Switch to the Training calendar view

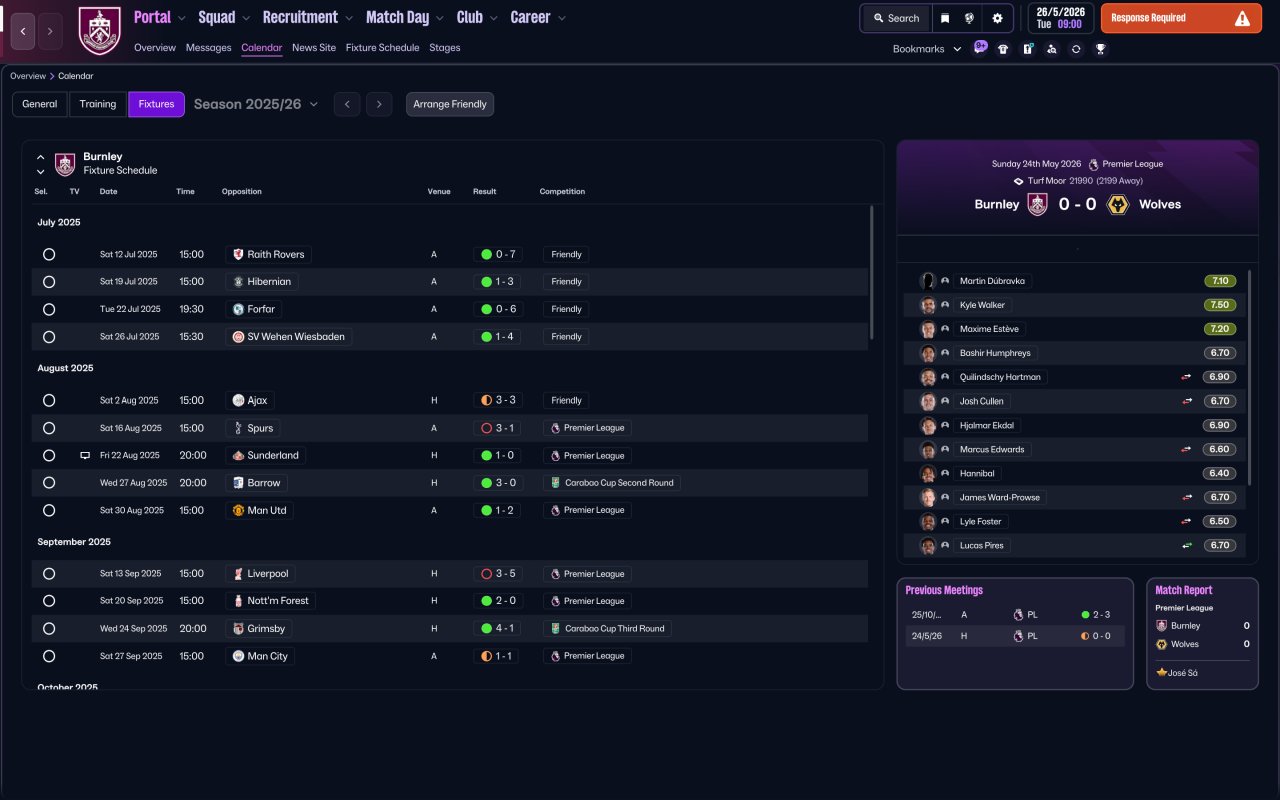98,104
